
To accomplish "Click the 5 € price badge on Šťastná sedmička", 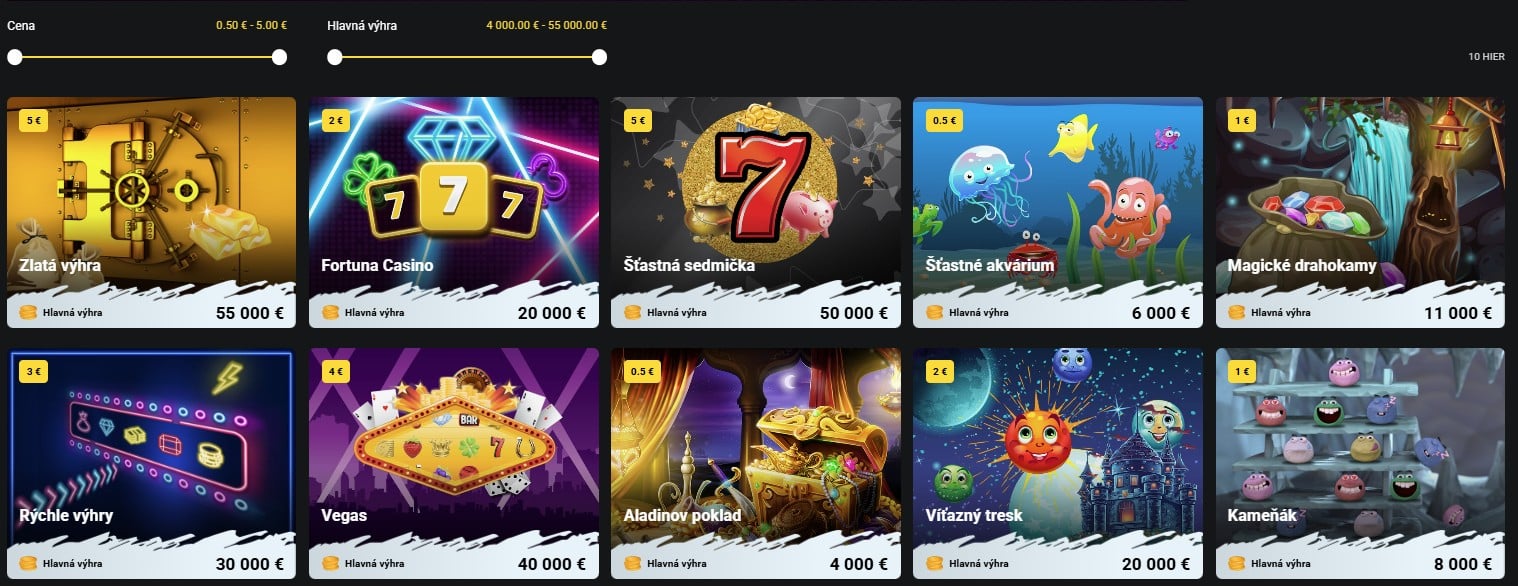I will click(x=638, y=121).
